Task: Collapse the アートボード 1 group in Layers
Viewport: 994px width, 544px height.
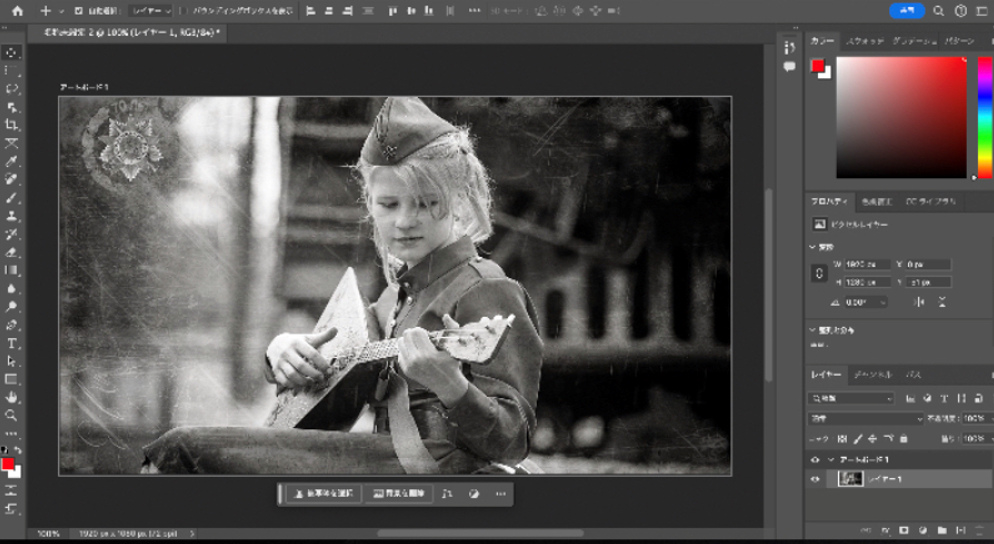Action: point(829,459)
